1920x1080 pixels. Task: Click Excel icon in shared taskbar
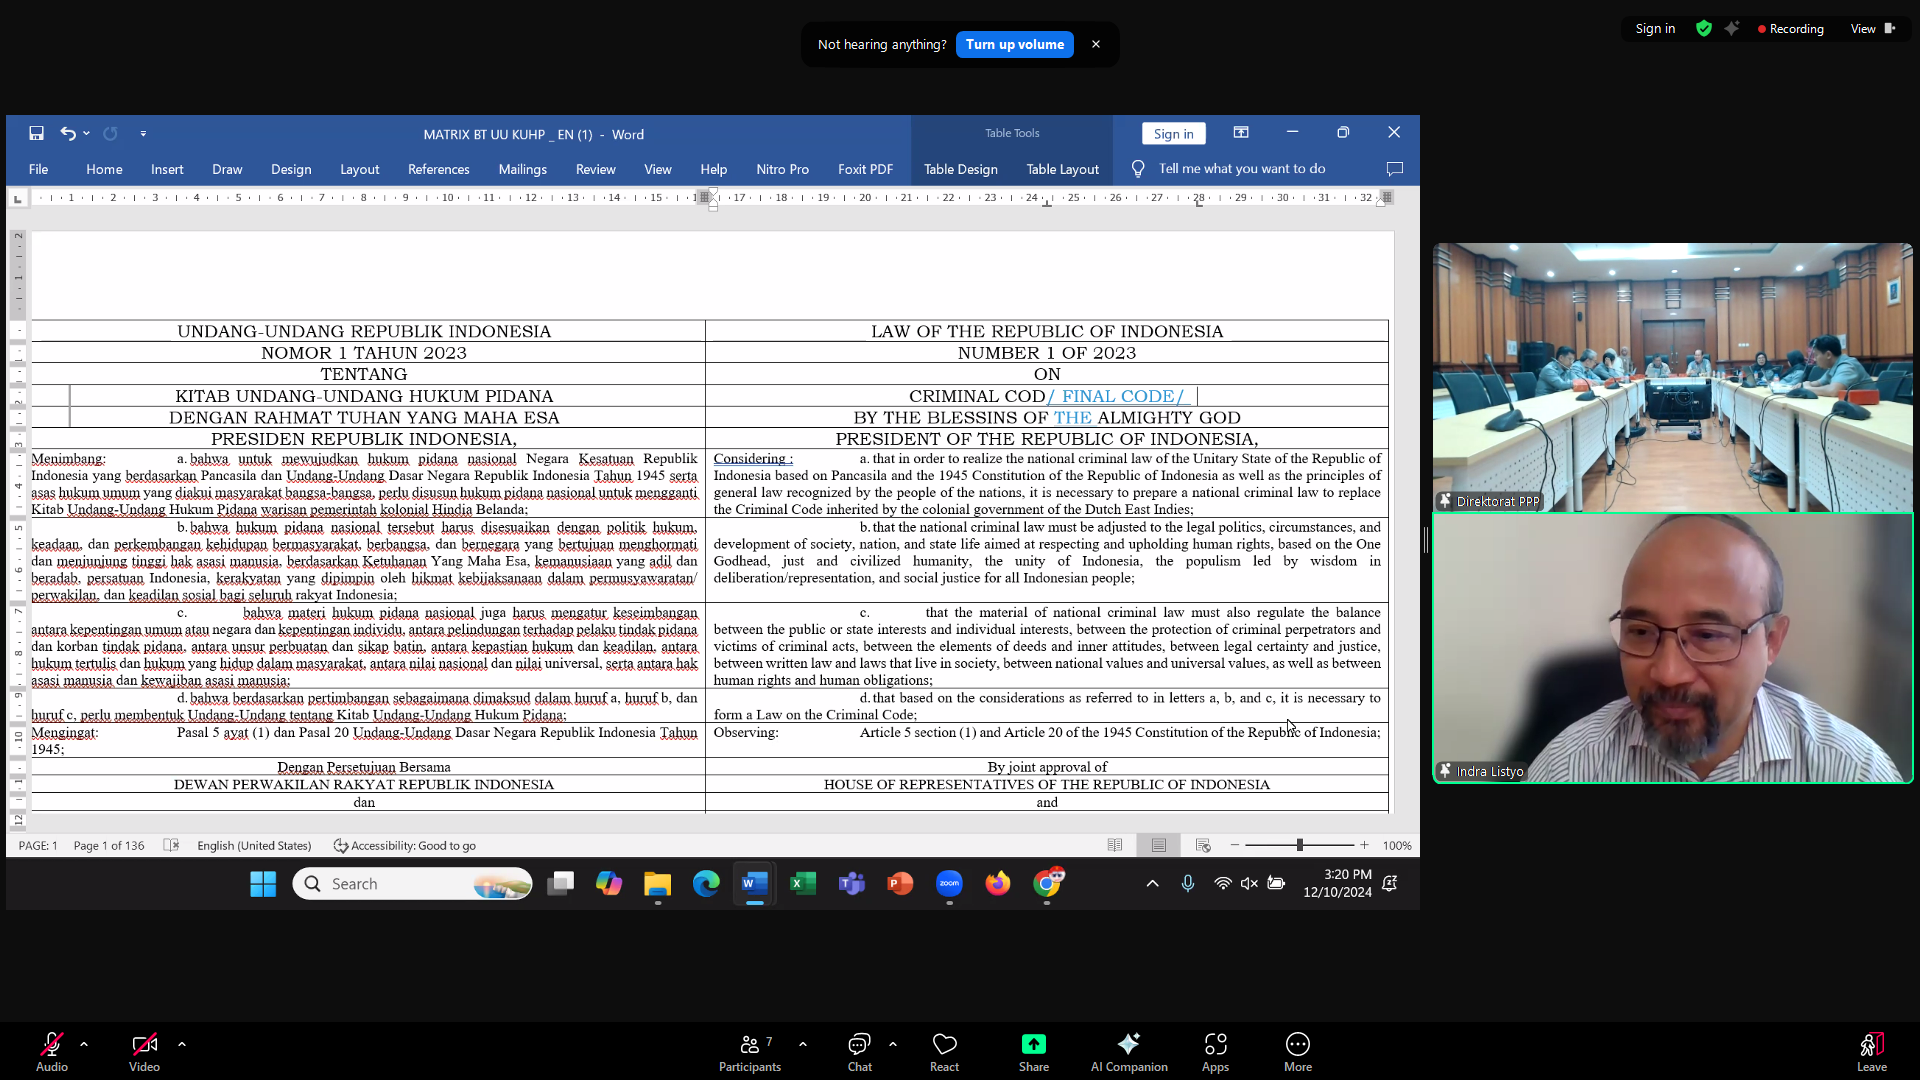point(802,884)
